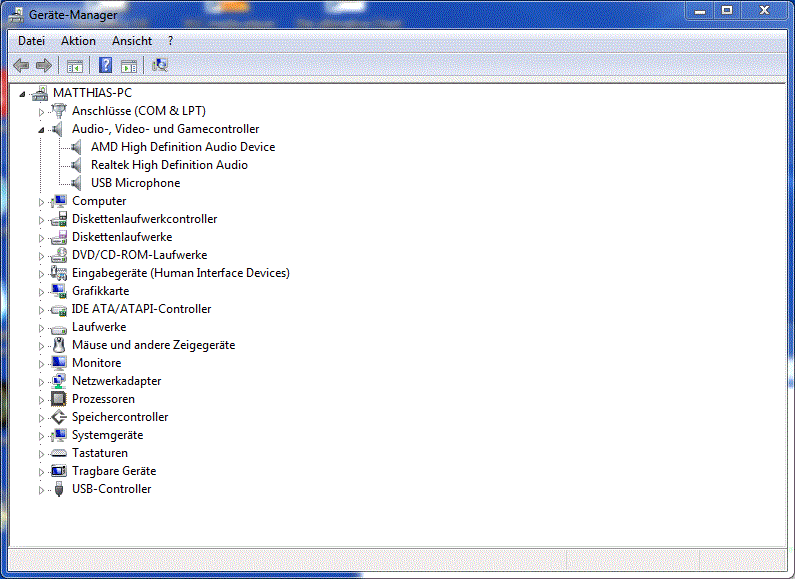Select Audio-, Video- und Gamecontroller label
The image size is (795, 579).
165,129
